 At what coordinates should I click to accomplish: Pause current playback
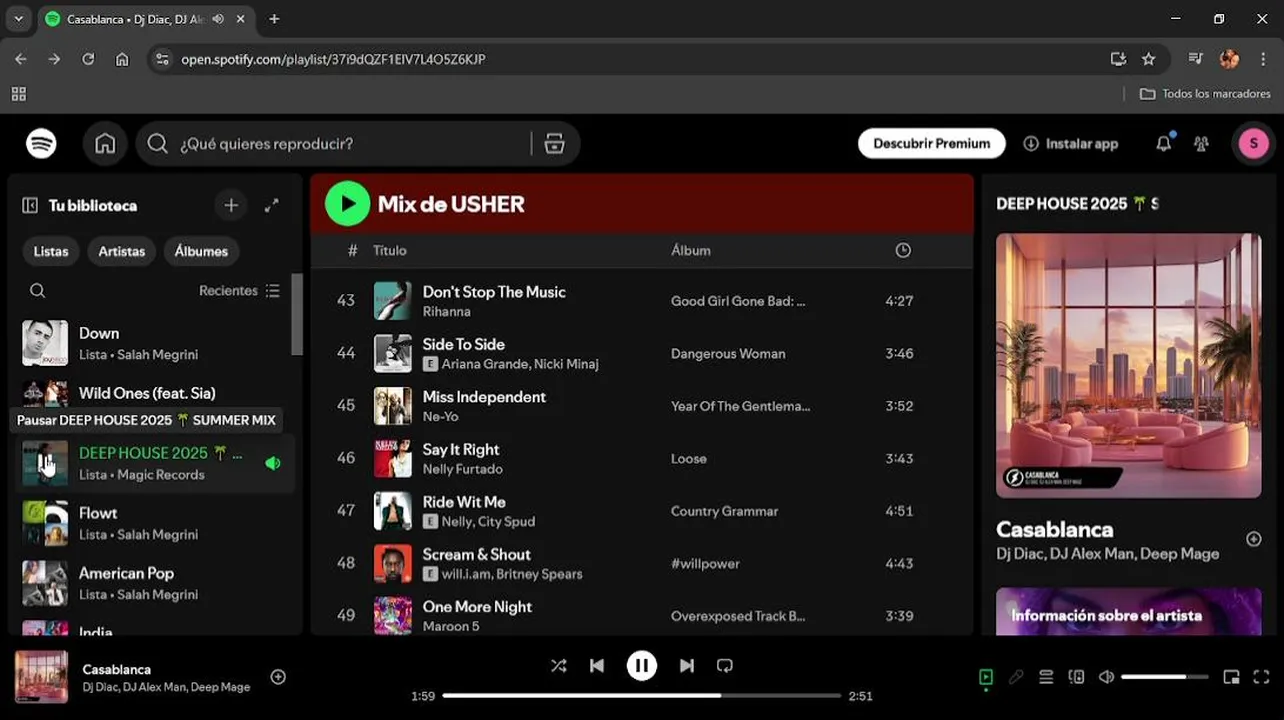(642, 666)
